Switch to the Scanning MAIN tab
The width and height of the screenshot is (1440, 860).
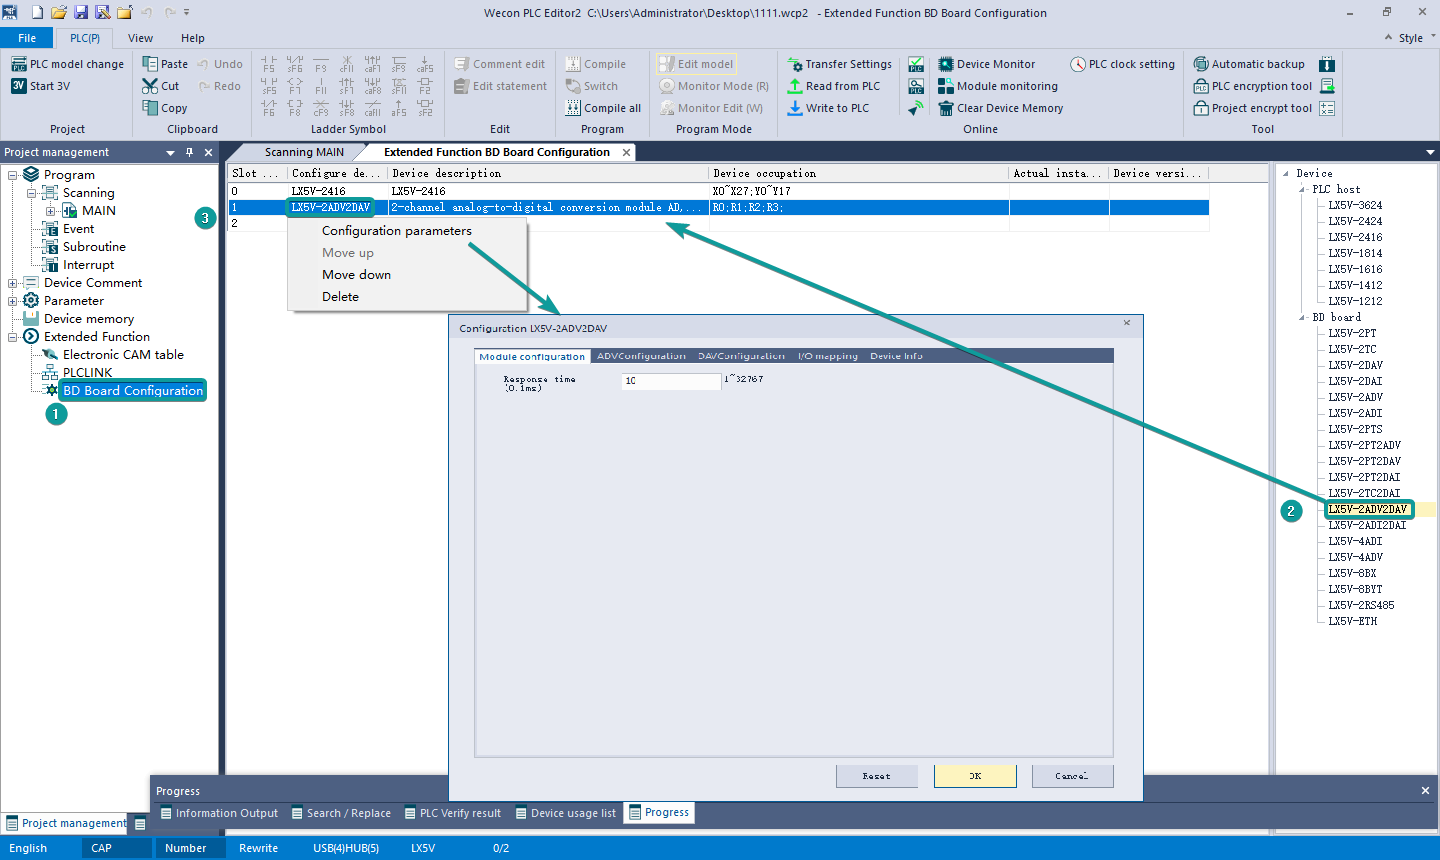(304, 152)
